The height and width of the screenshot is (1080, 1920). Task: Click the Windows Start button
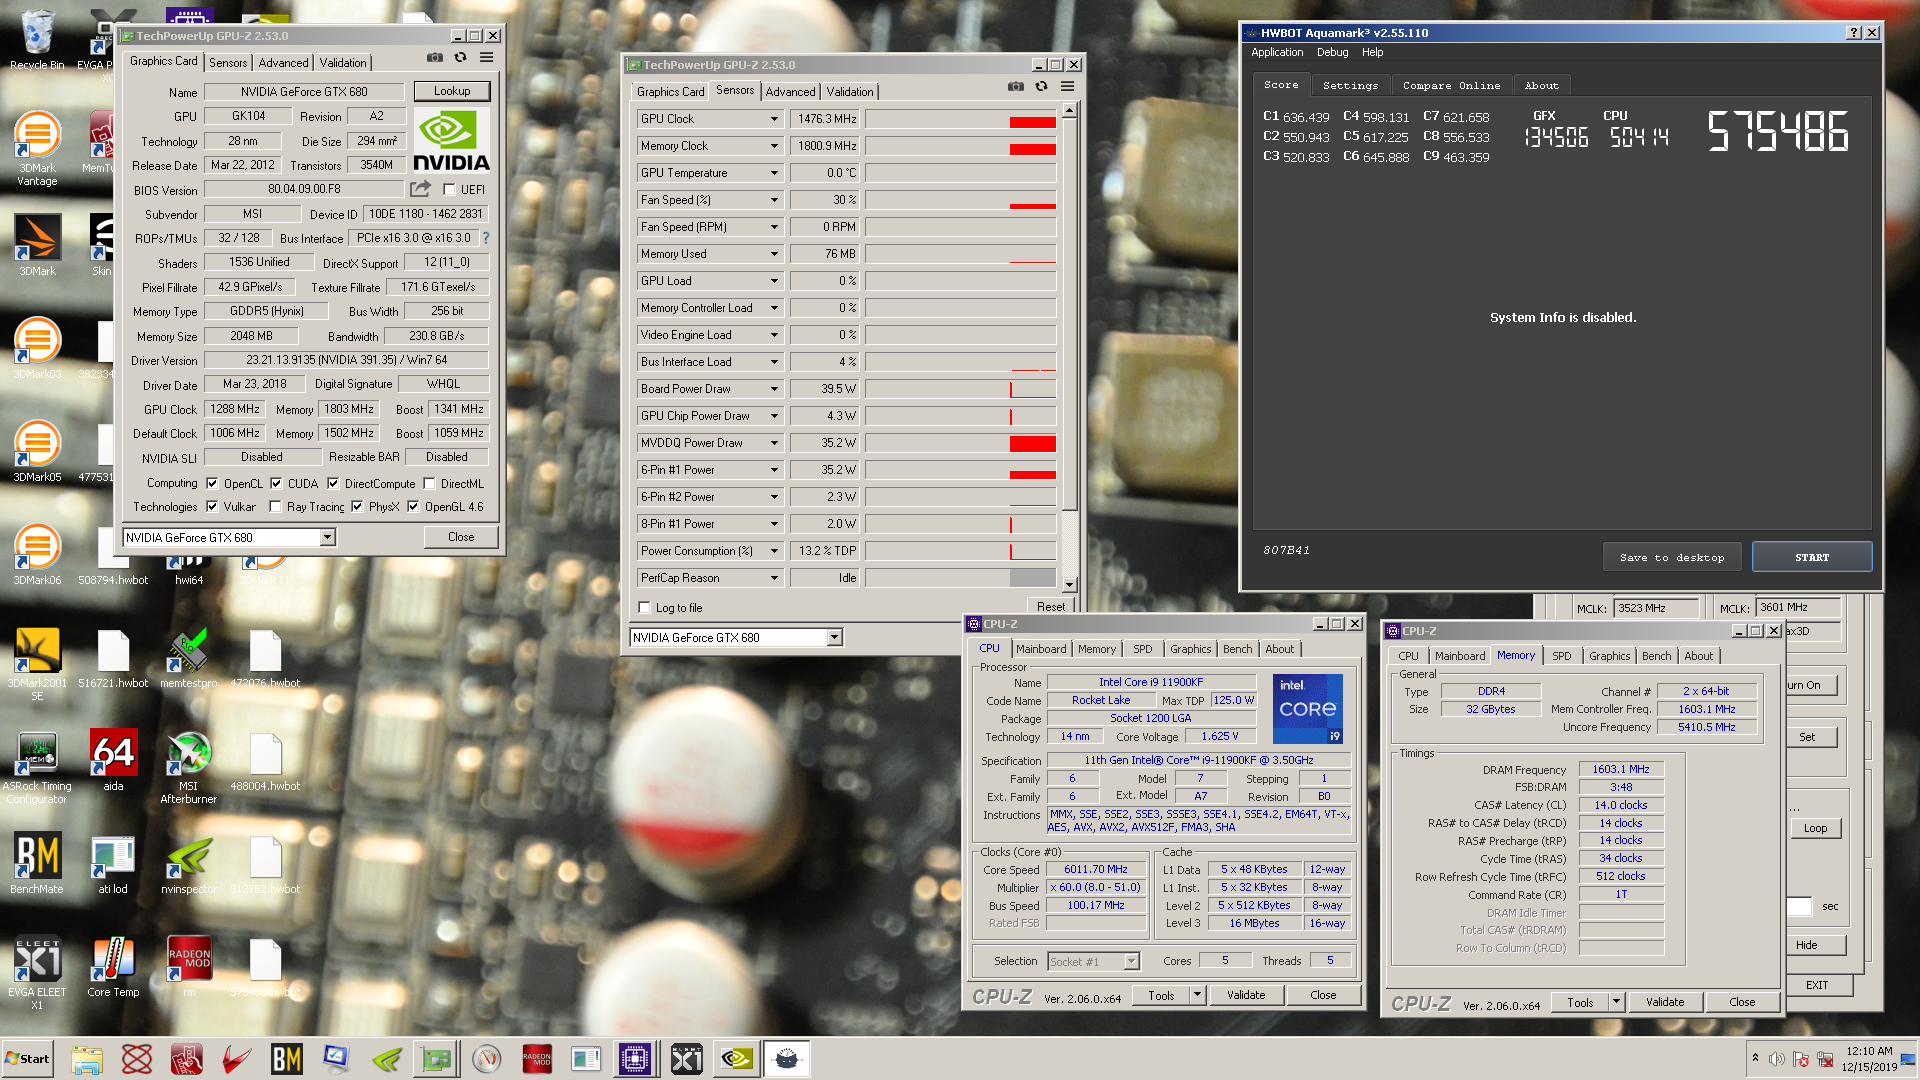click(x=28, y=1059)
